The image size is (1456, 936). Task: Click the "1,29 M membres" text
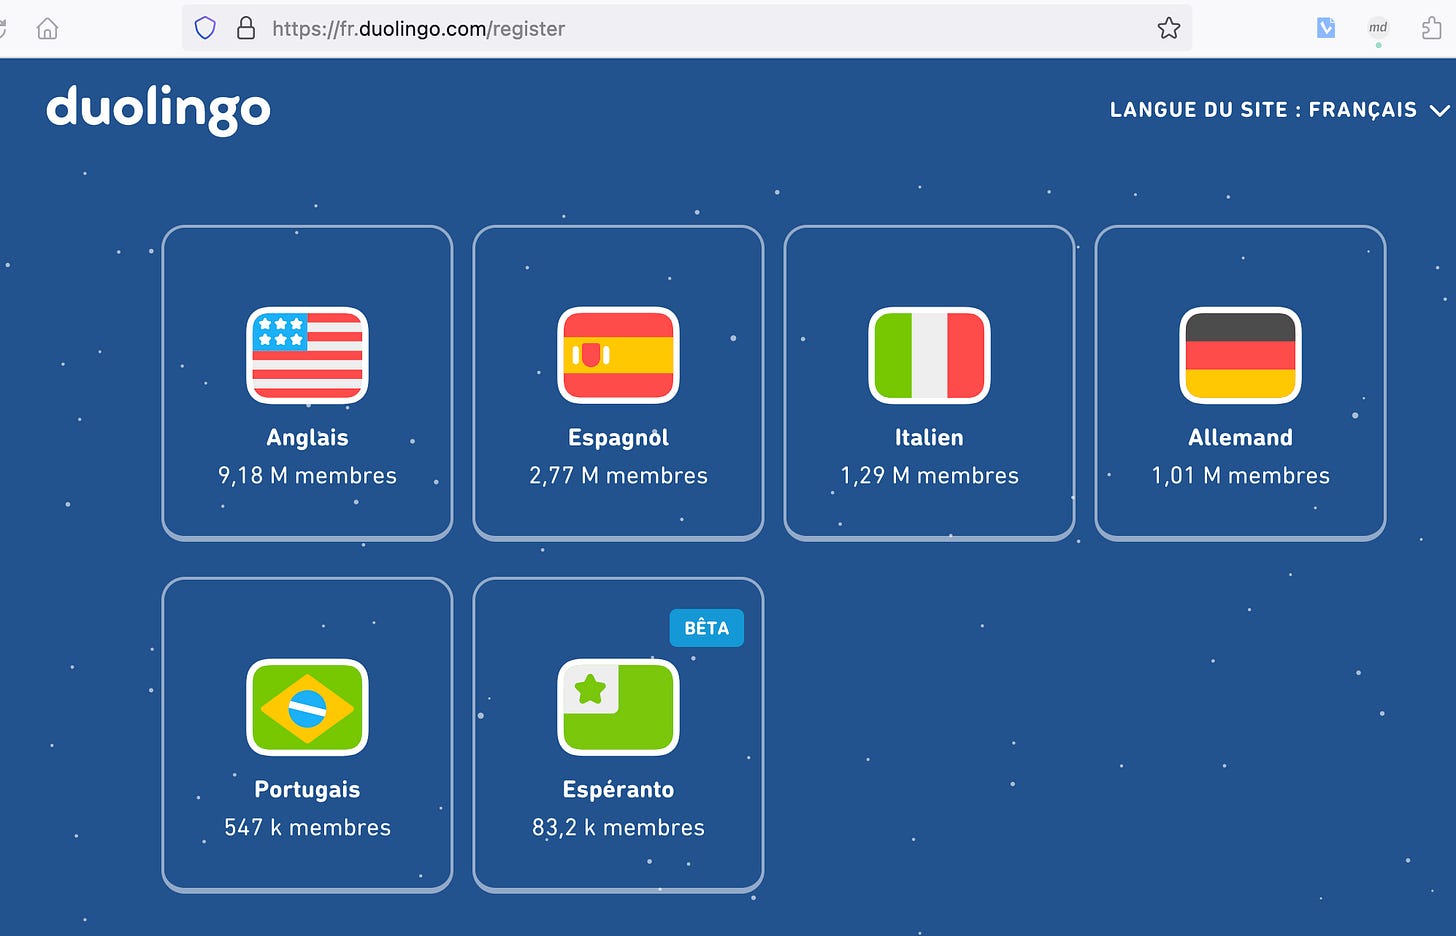(x=929, y=475)
